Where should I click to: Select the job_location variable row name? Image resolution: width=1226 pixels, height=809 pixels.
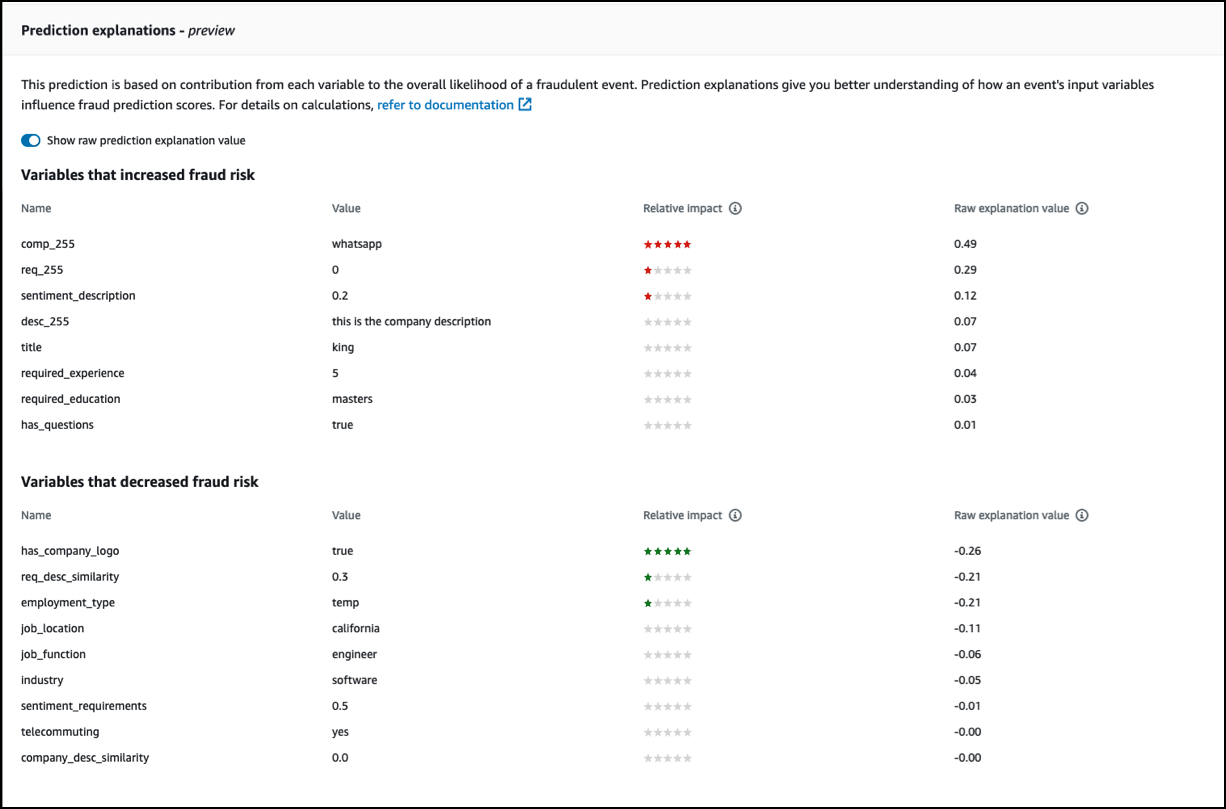[x=52, y=629]
